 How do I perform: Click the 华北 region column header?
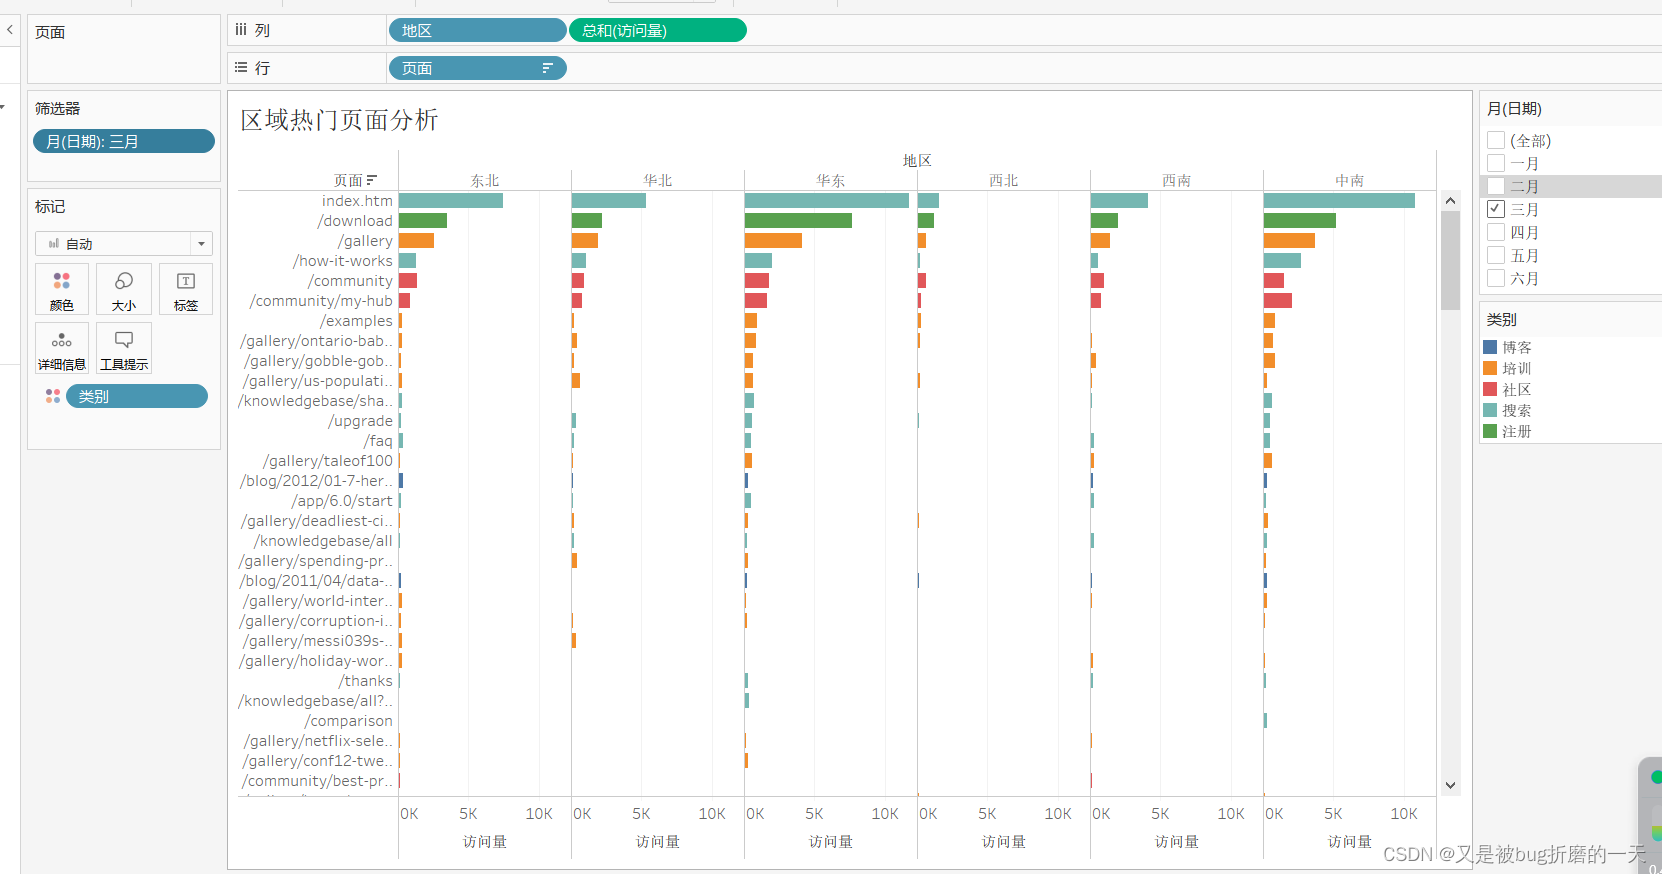[x=658, y=180]
